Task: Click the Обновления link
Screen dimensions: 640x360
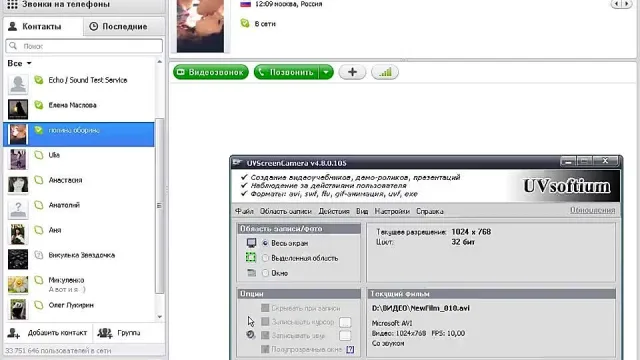Action: pos(592,210)
